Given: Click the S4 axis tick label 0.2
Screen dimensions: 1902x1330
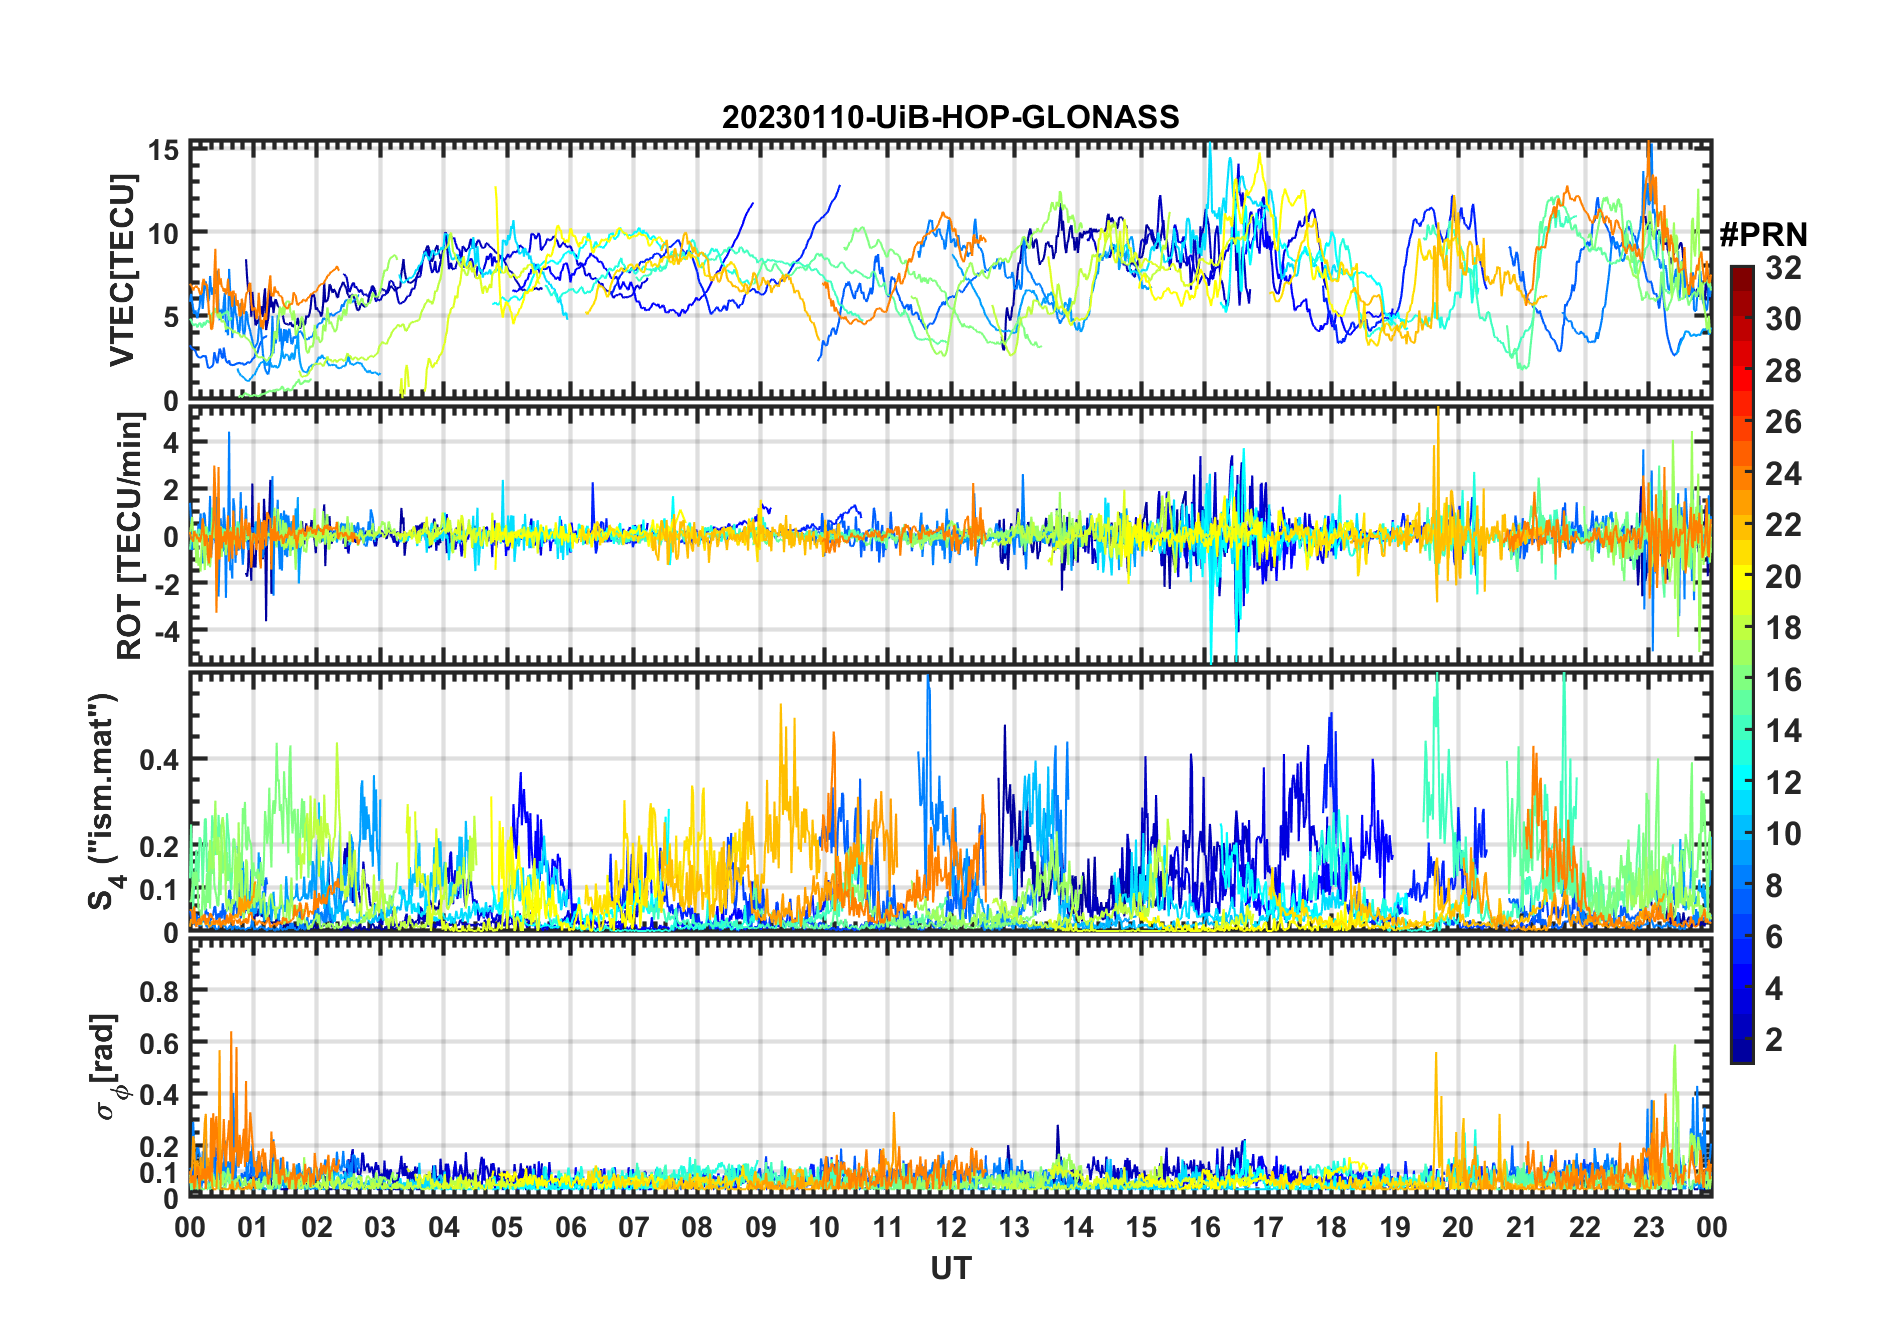Looking at the screenshot, I should coord(159,846).
